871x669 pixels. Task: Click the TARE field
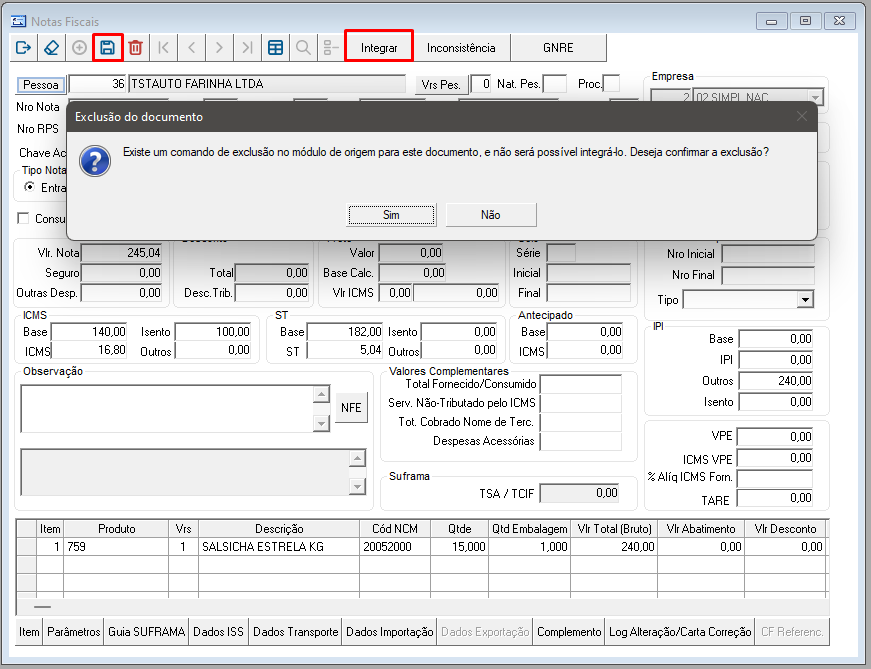[775, 498]
